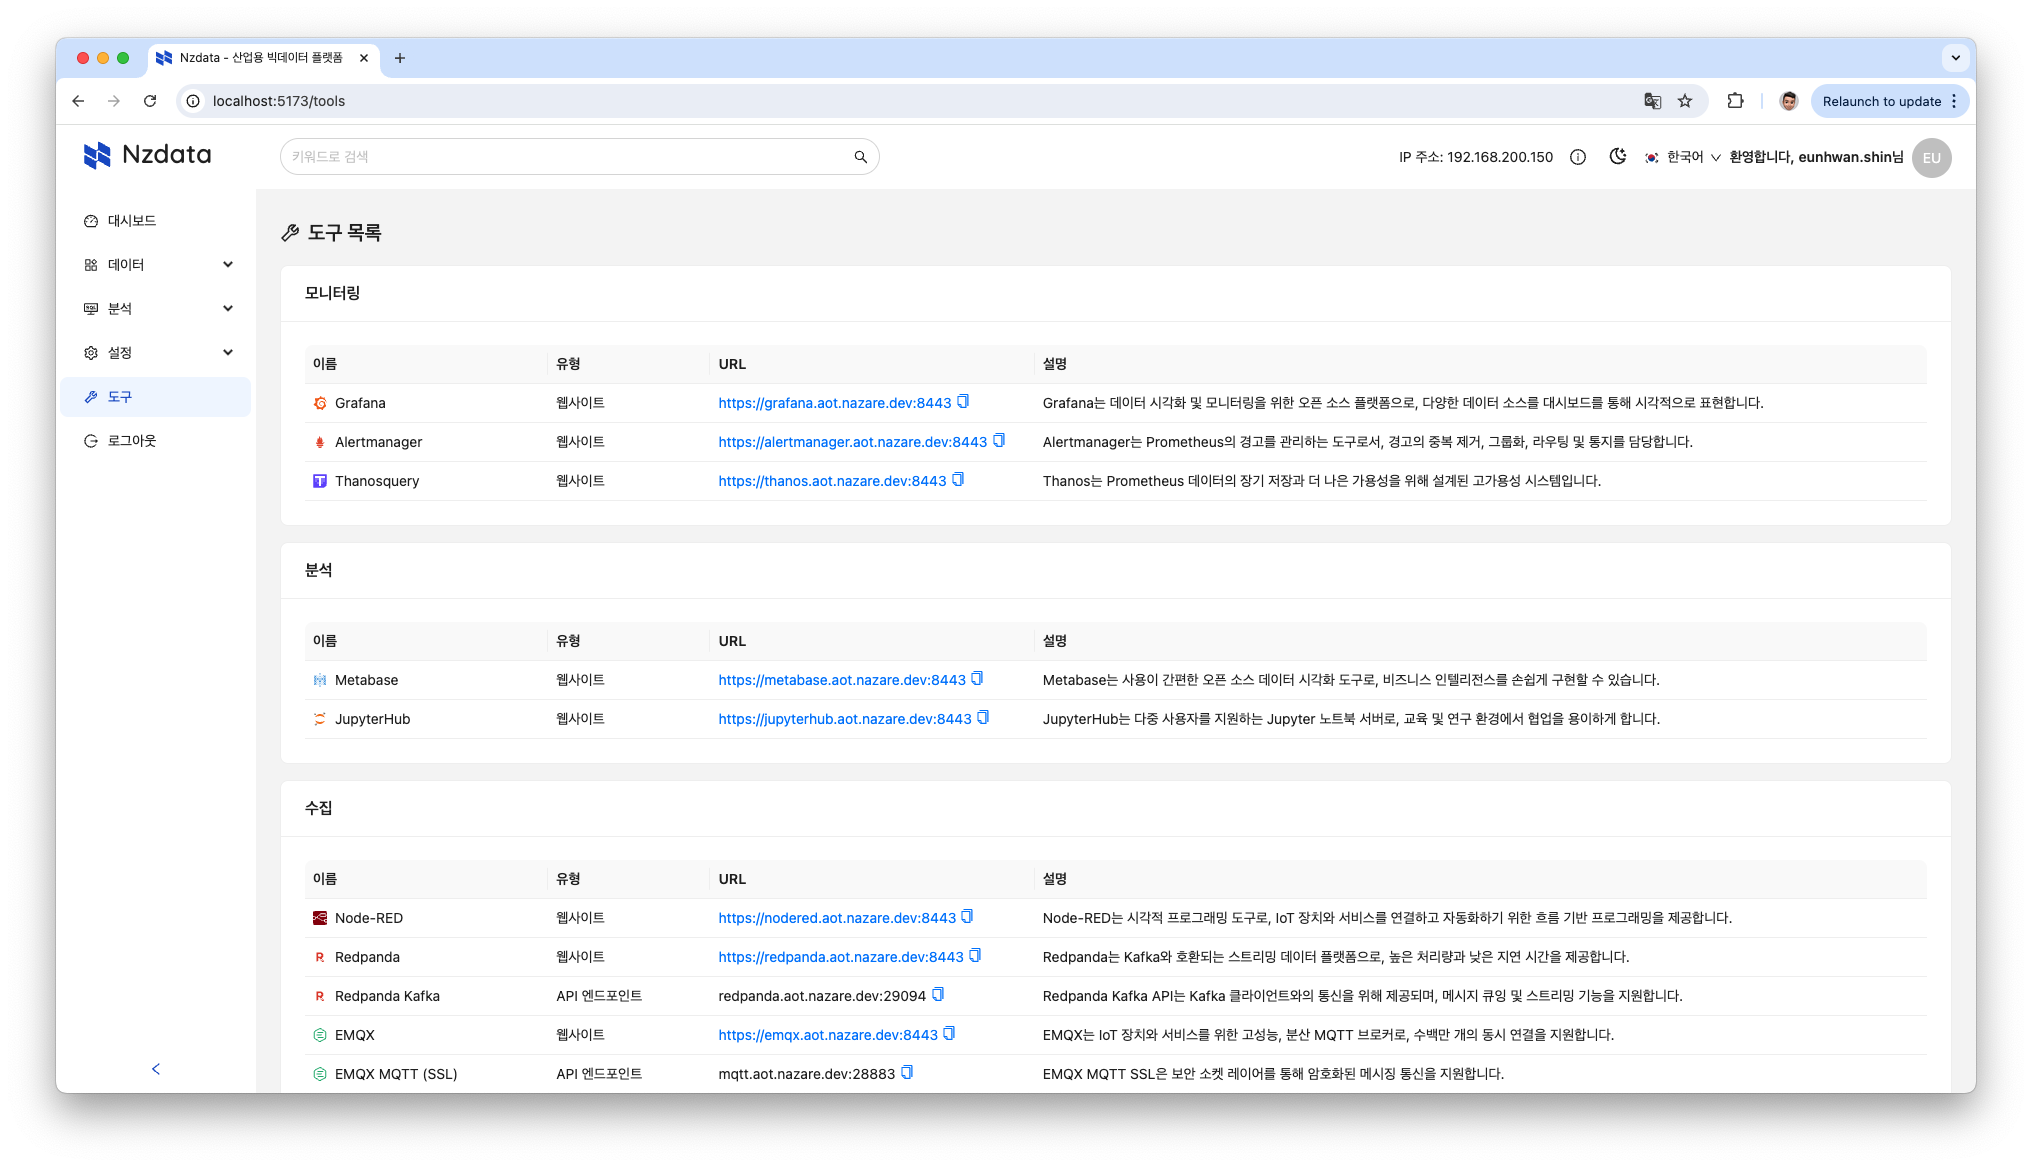Expand the 설정 sidebar menu
2032x1167 pixels.
pos(156,353)
